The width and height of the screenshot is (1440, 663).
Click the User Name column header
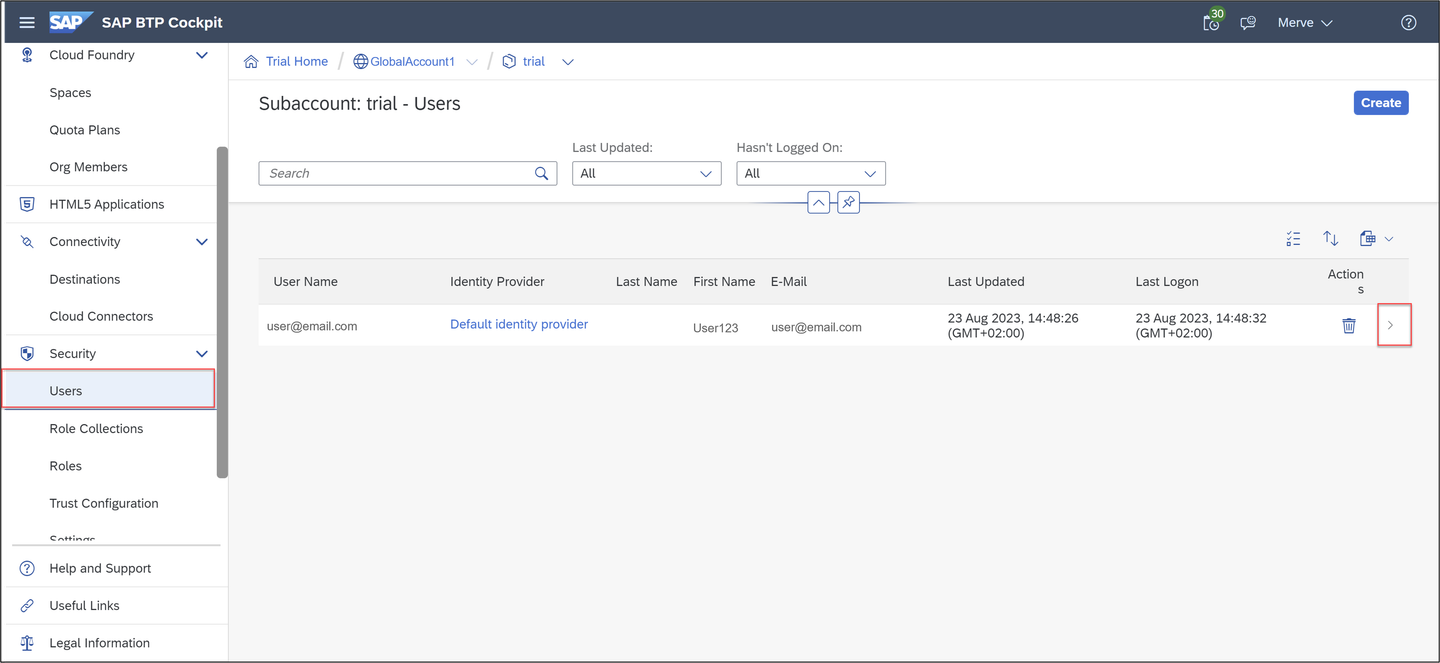[x=305, y=282]
